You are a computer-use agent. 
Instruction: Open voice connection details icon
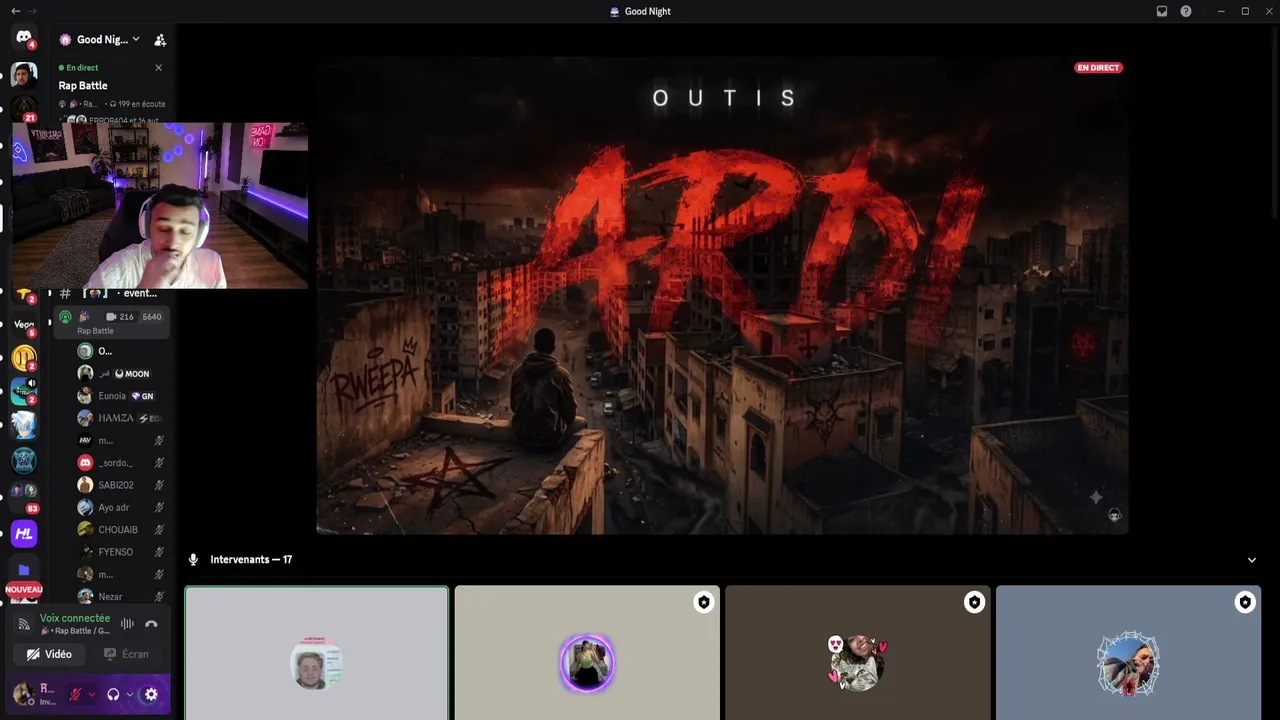click(24, 624)
